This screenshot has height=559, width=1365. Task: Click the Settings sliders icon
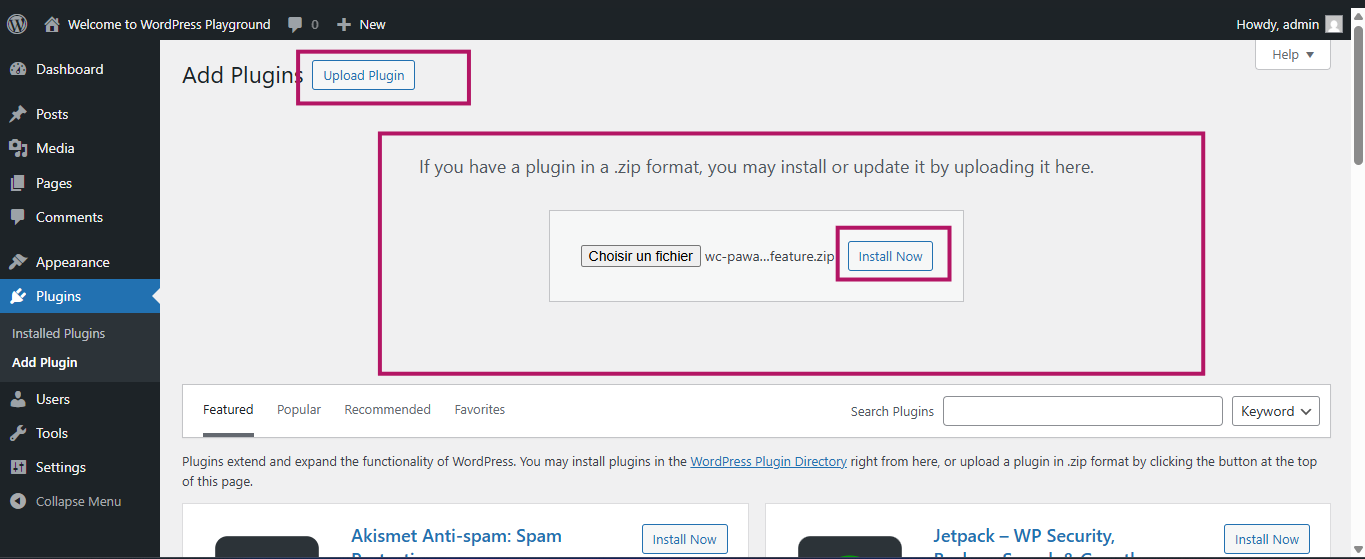(18, 467)
